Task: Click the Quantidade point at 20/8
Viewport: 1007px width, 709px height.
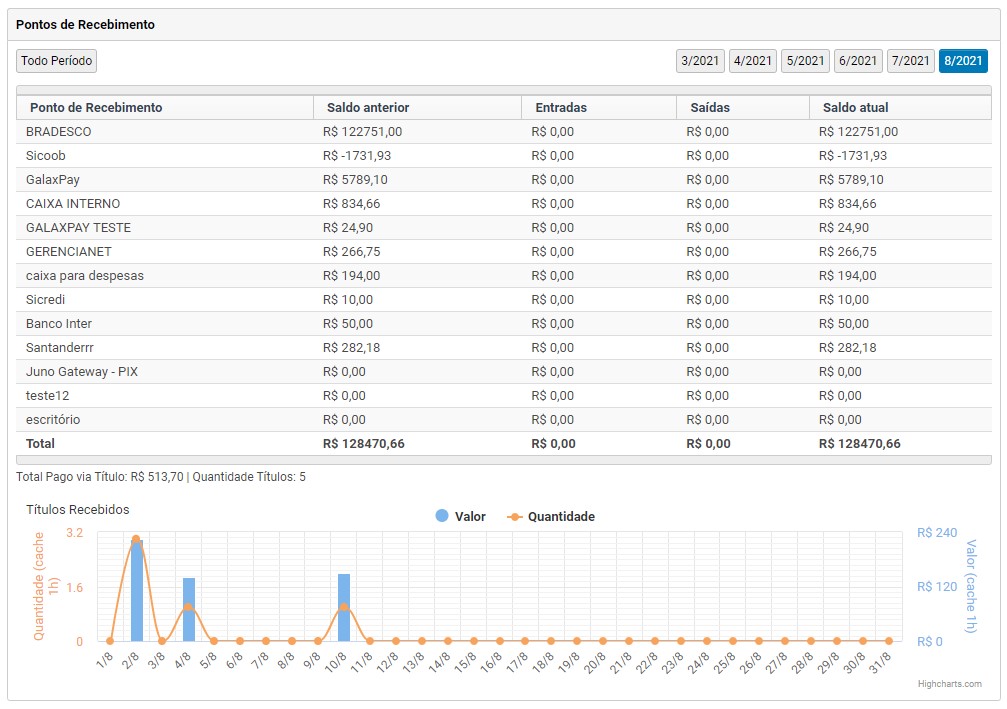Action: click(603, 641)
